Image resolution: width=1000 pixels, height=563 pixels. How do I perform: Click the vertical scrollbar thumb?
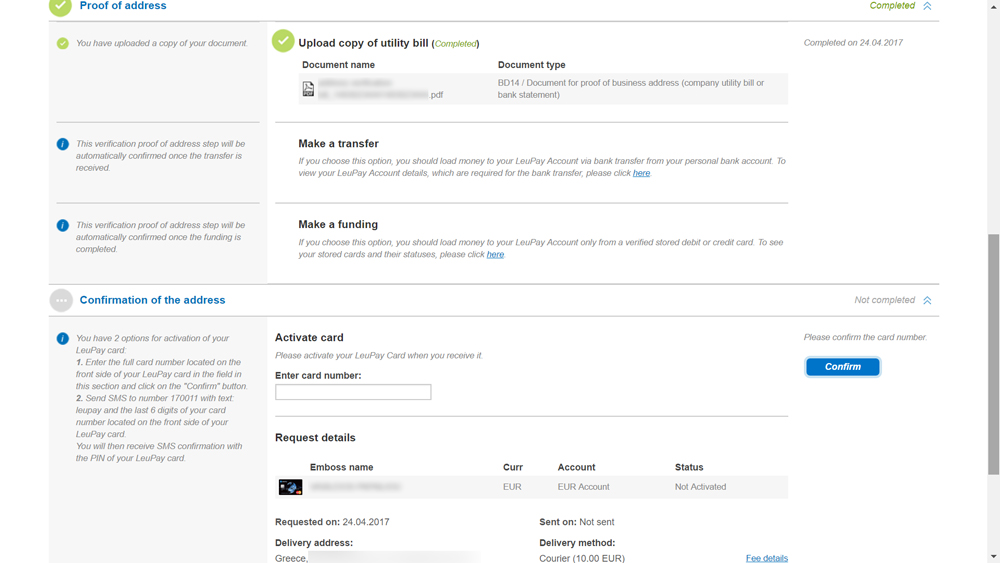tap(994, 354)
